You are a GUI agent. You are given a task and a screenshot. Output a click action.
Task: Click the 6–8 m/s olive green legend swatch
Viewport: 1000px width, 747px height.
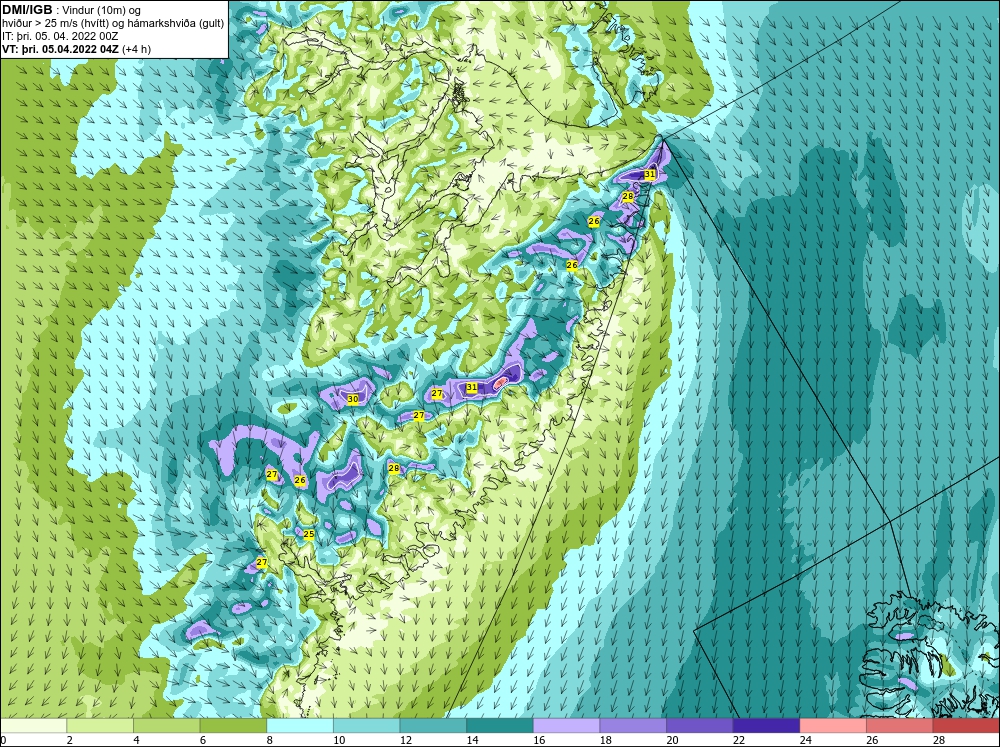(x=233, y=726)
